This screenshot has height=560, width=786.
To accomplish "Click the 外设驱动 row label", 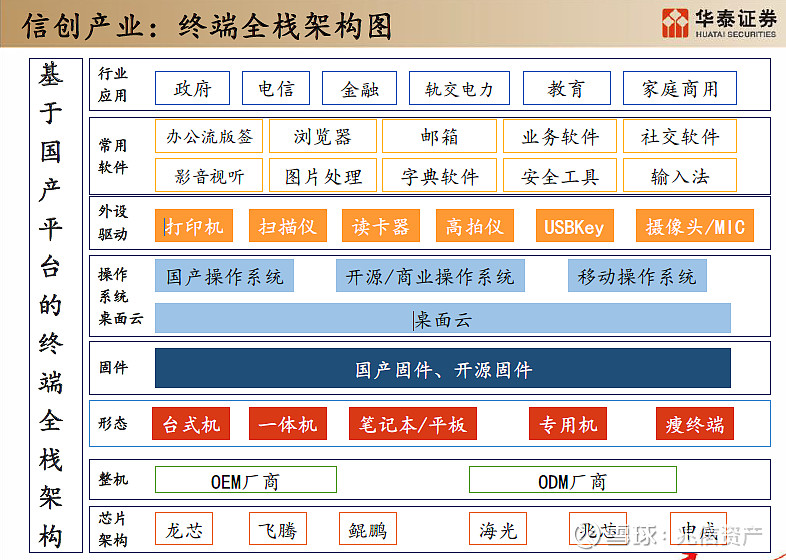I will [112, 223].
